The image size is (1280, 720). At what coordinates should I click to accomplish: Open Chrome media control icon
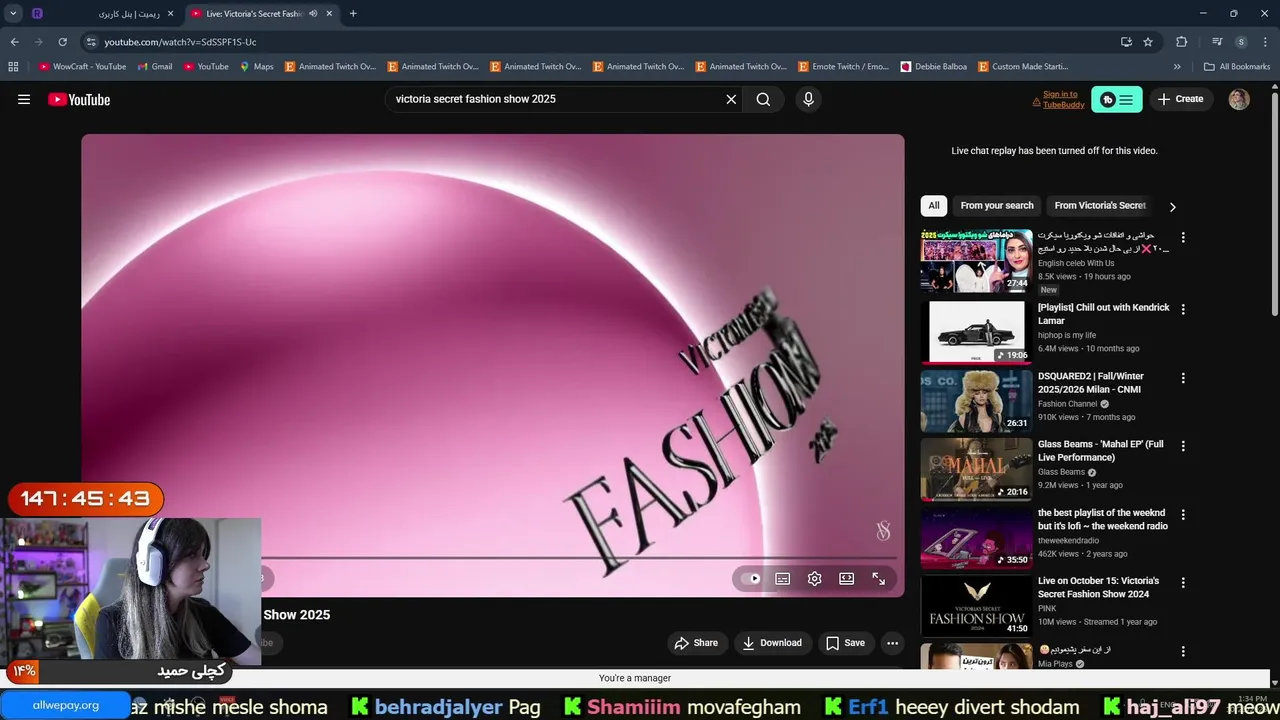click(x=1217, y=42)
